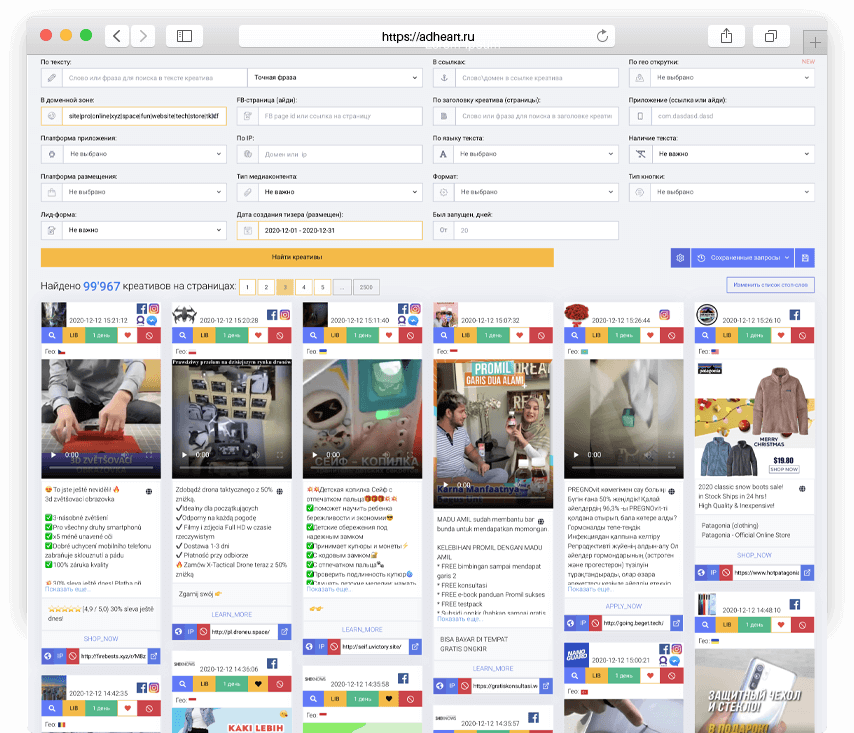Favorite the Czech 3D magnifier ad with heart
This screenshot has height=733, width=854.
point(127,337)
